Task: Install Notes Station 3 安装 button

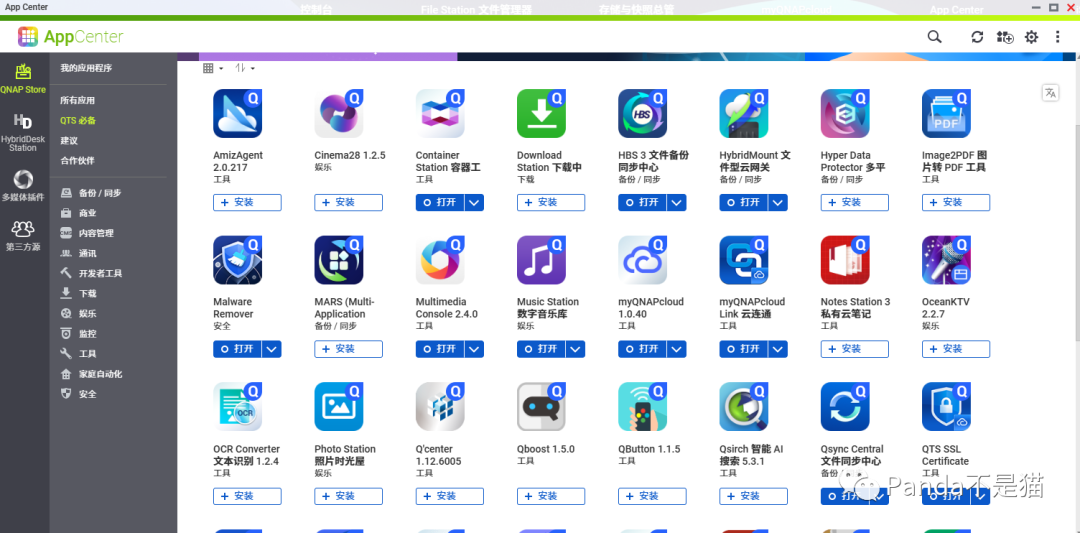Action: click(x=855, y=349)
